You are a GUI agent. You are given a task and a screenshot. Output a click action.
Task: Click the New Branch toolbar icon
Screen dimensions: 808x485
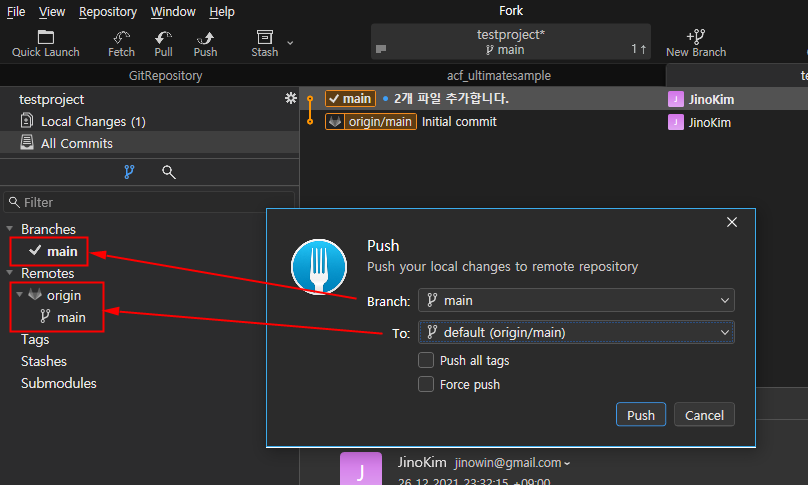pyautogui.click(x=696, y=43)
